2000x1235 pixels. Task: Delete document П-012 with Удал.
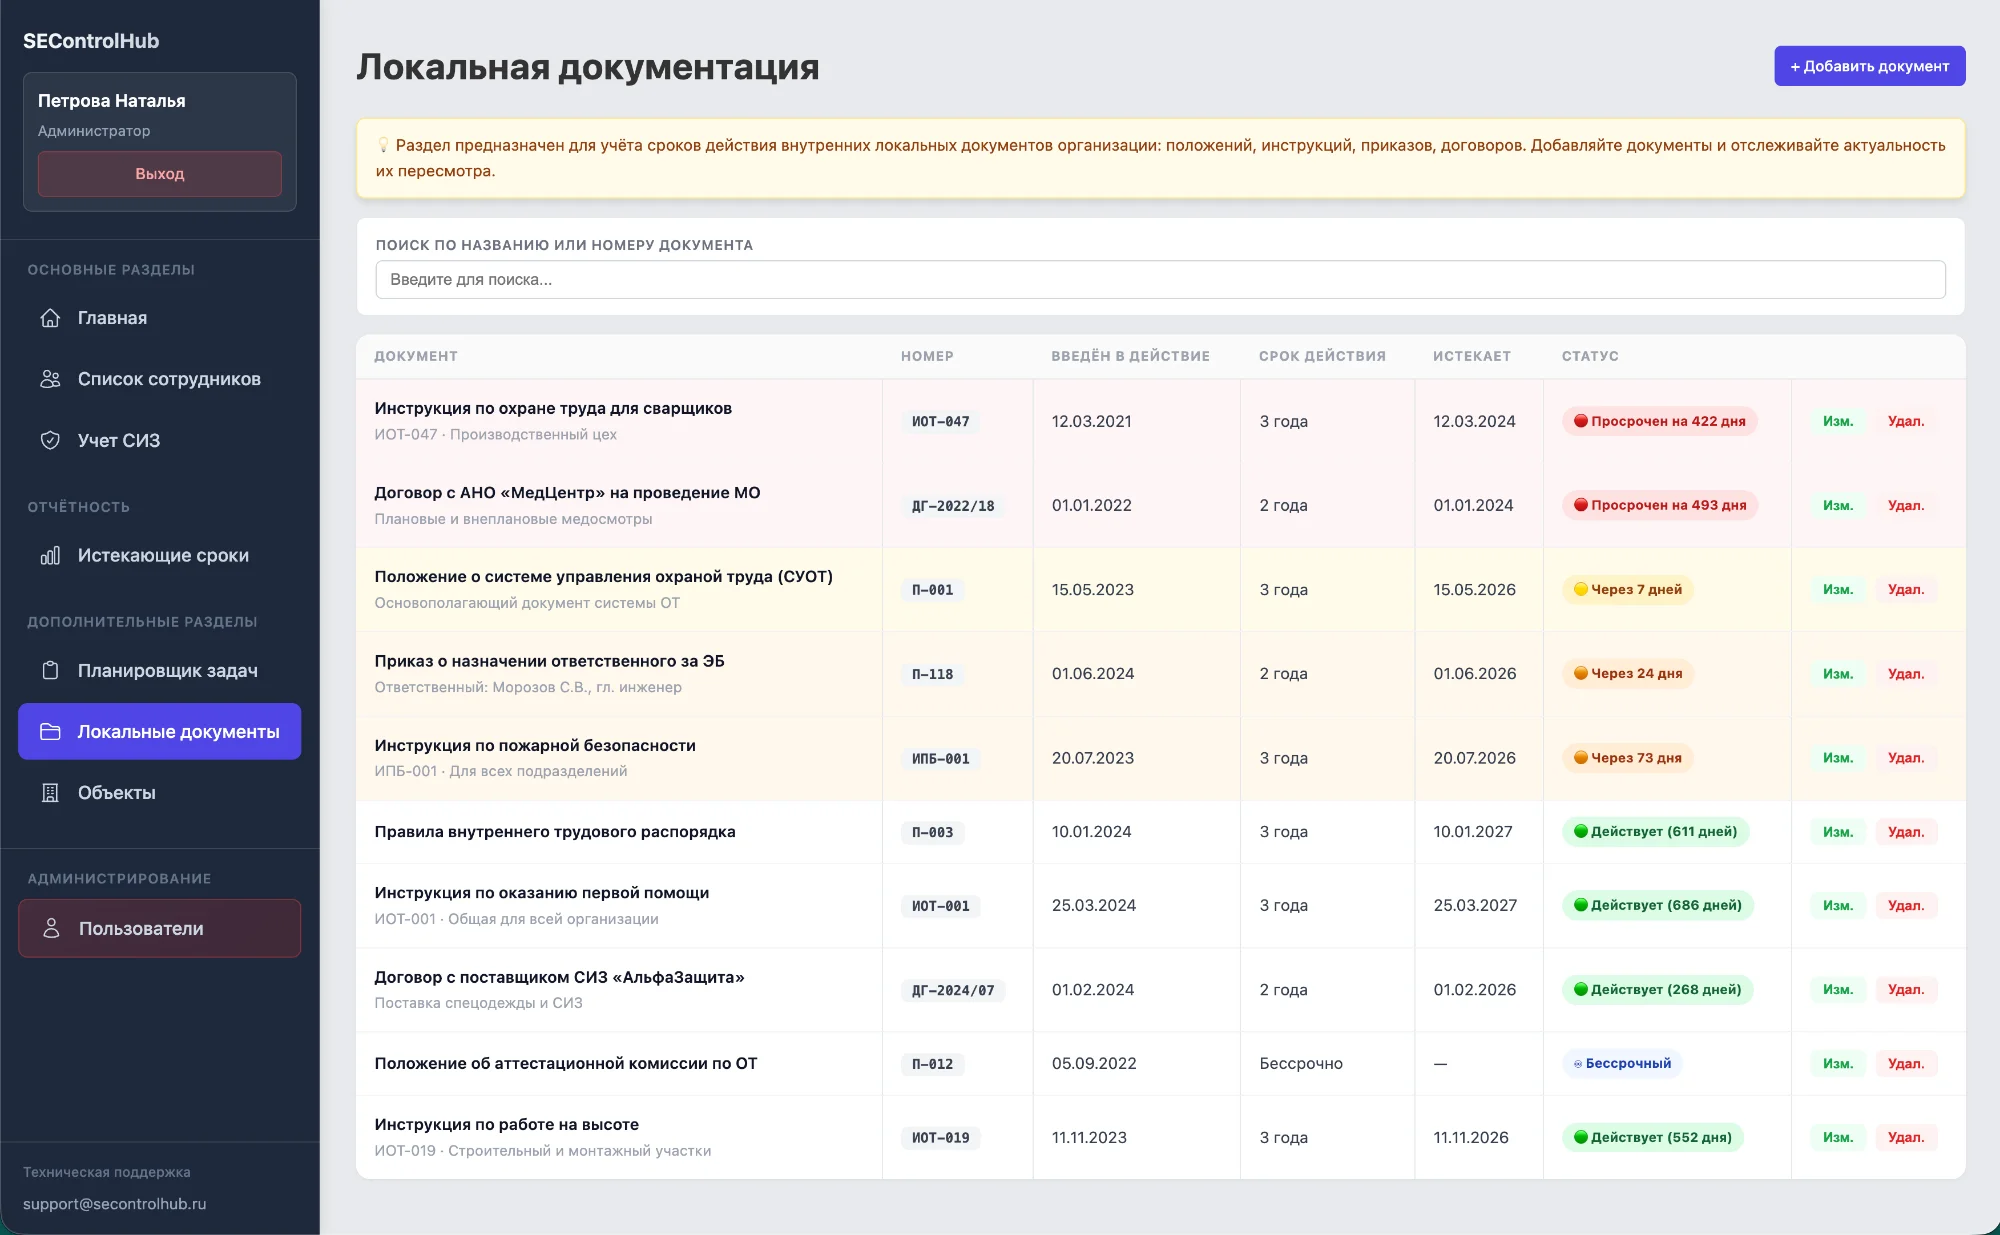click(1905, 1063)
